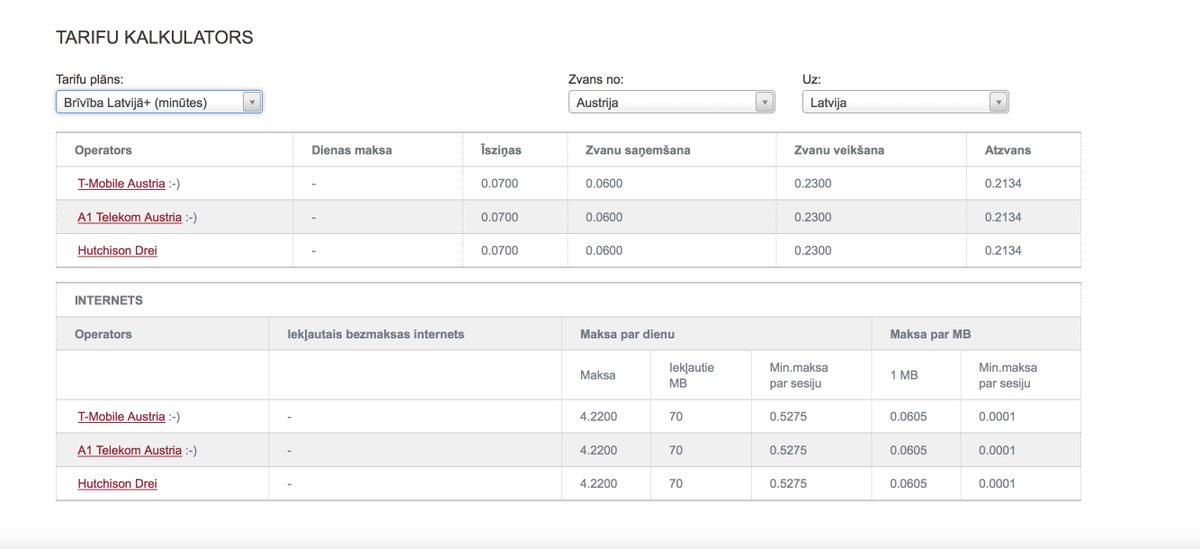Click the Zvanu veikšana column header
Screen dimensions: 1200x549
click(839, 150)
